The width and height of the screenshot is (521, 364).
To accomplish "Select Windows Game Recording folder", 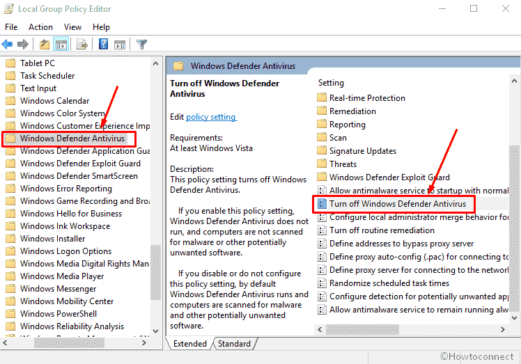I will tap(78, 201).
